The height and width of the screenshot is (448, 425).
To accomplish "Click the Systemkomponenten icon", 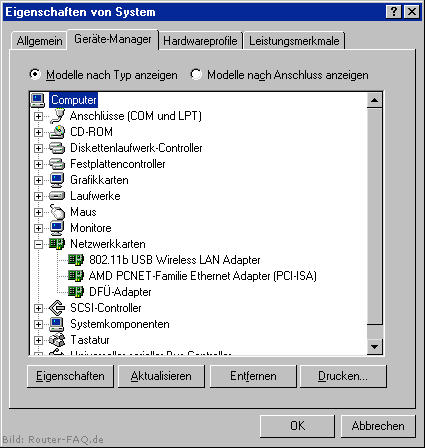I will coord(57,324).
